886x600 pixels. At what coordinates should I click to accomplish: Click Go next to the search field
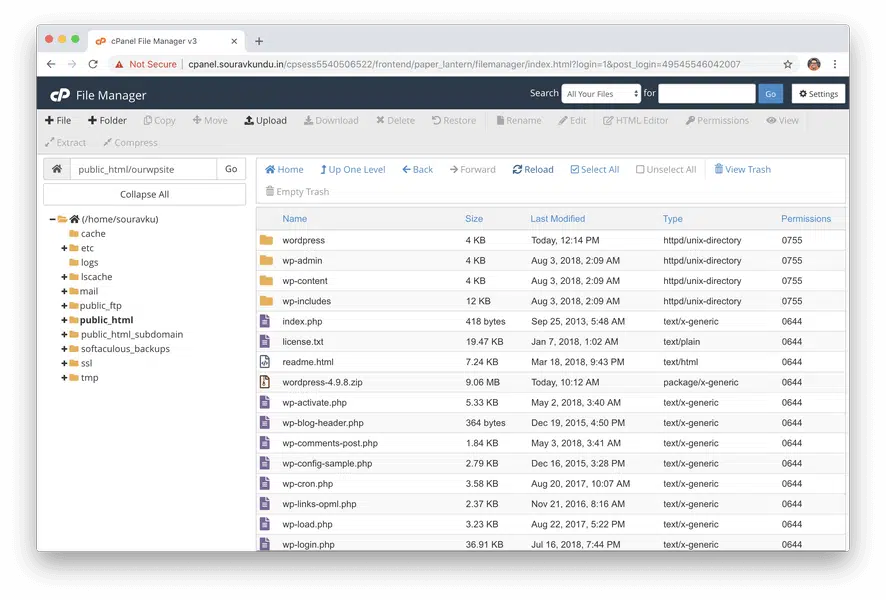770,94
